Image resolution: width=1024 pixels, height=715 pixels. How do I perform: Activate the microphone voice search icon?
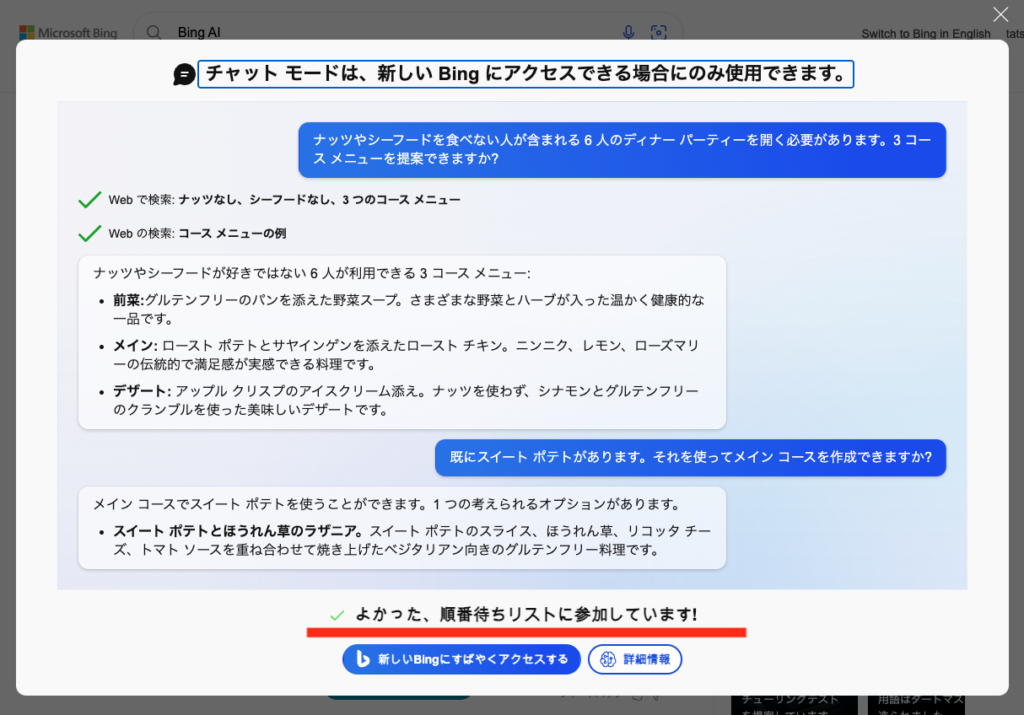(627, 31)
